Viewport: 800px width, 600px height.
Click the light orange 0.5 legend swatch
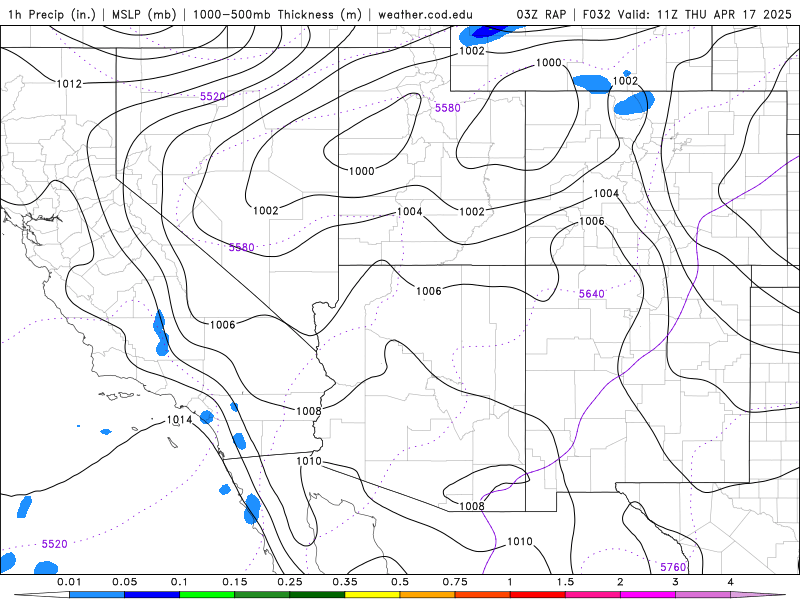point(428,595)
